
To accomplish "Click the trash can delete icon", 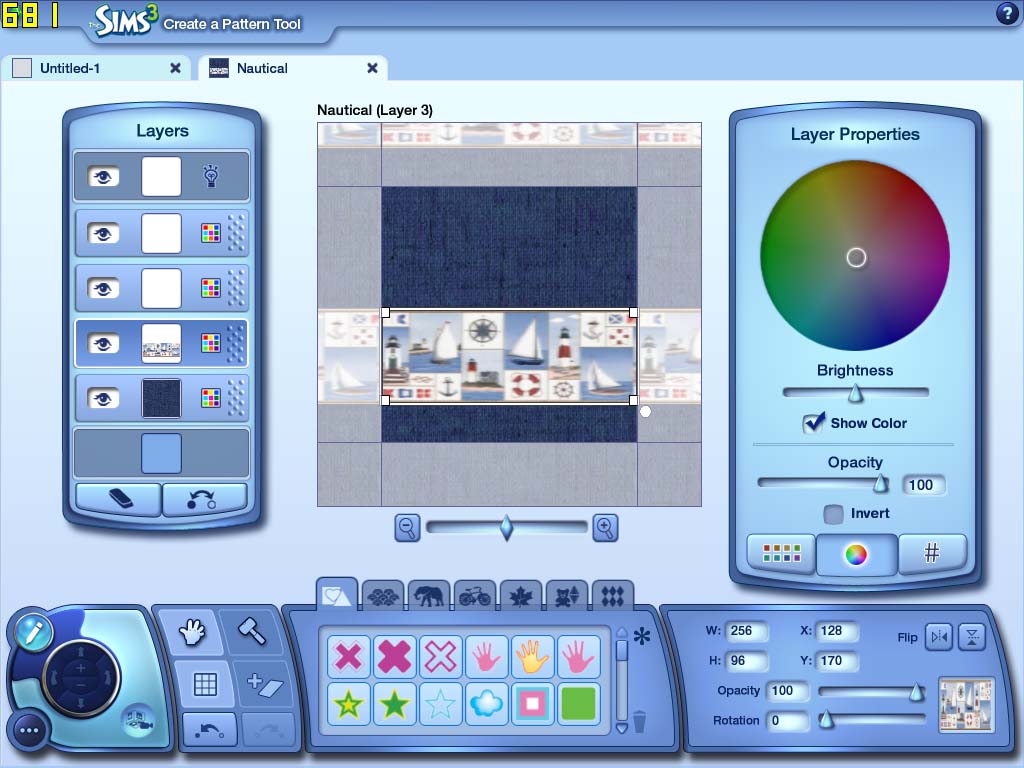I will click(639, 720).
